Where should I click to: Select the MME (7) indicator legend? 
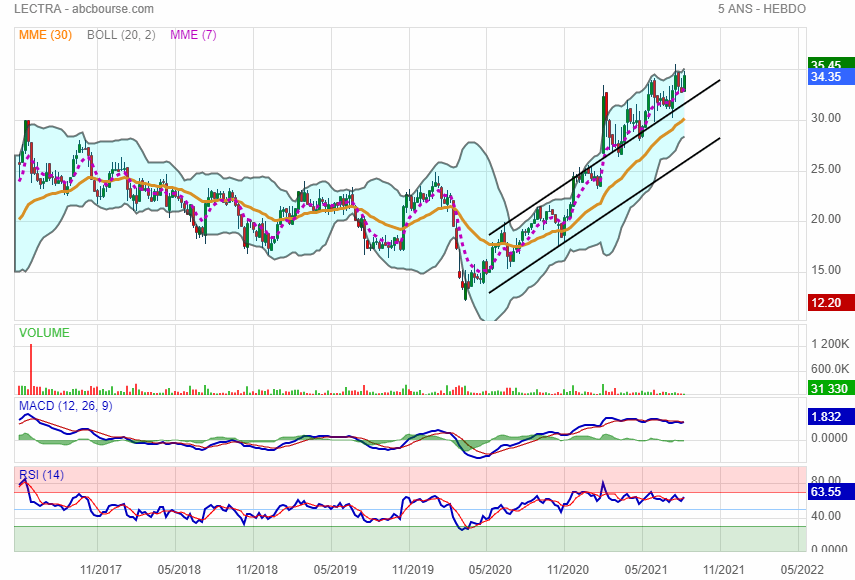pos(193,35)
